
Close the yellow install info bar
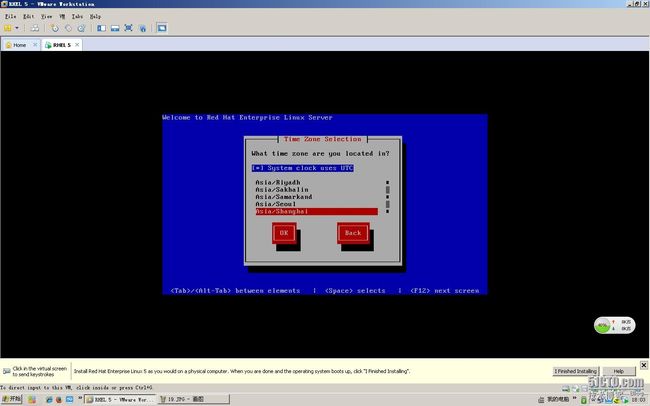pos(643,365)
